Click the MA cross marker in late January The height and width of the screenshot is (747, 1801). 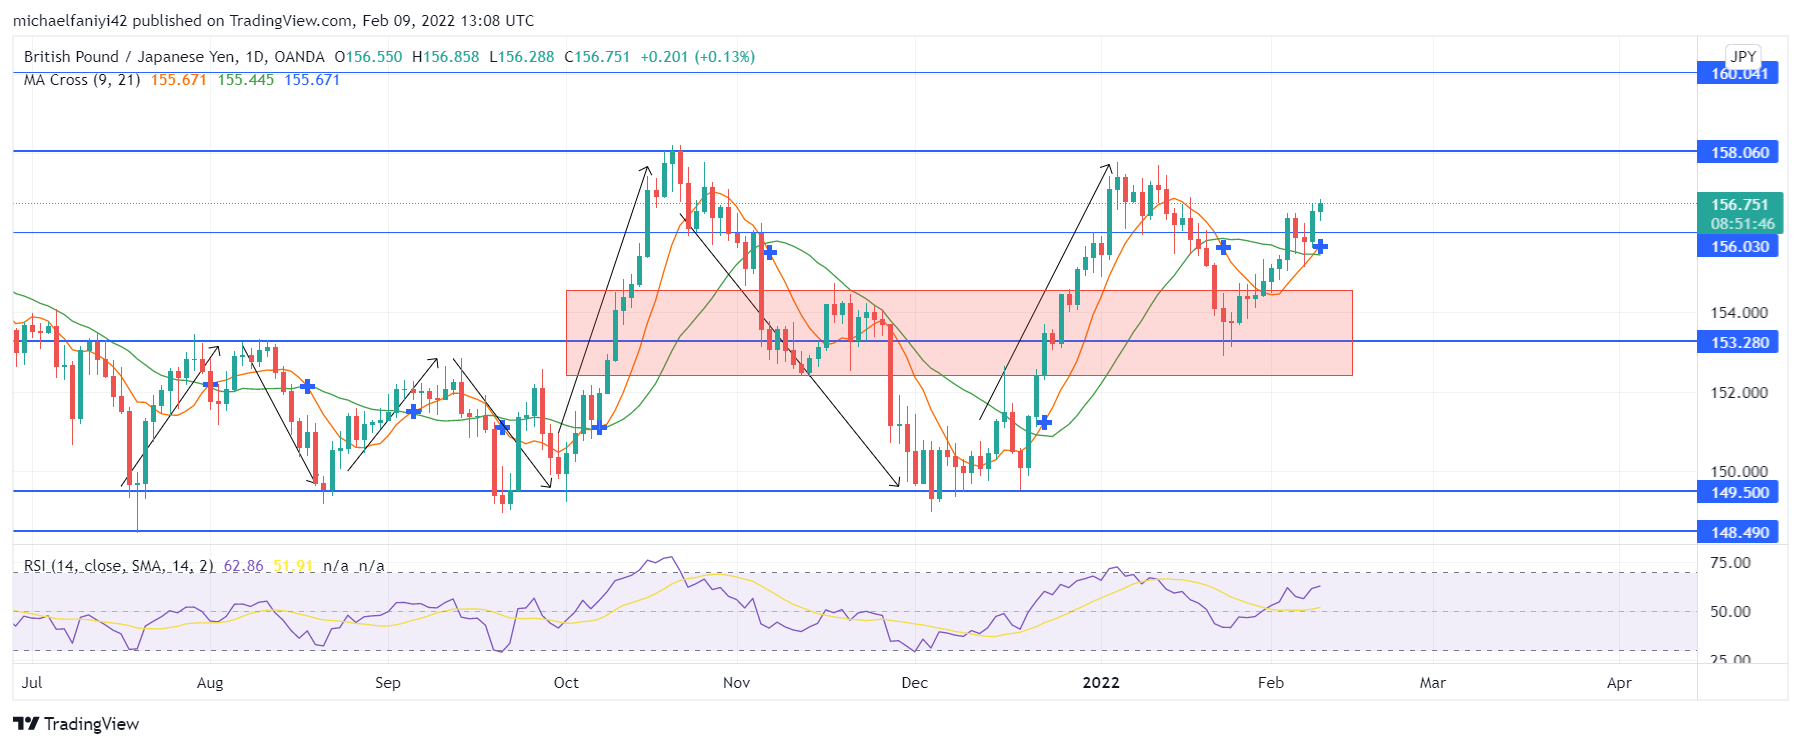pyautogui.click(x=1223, y=246)
